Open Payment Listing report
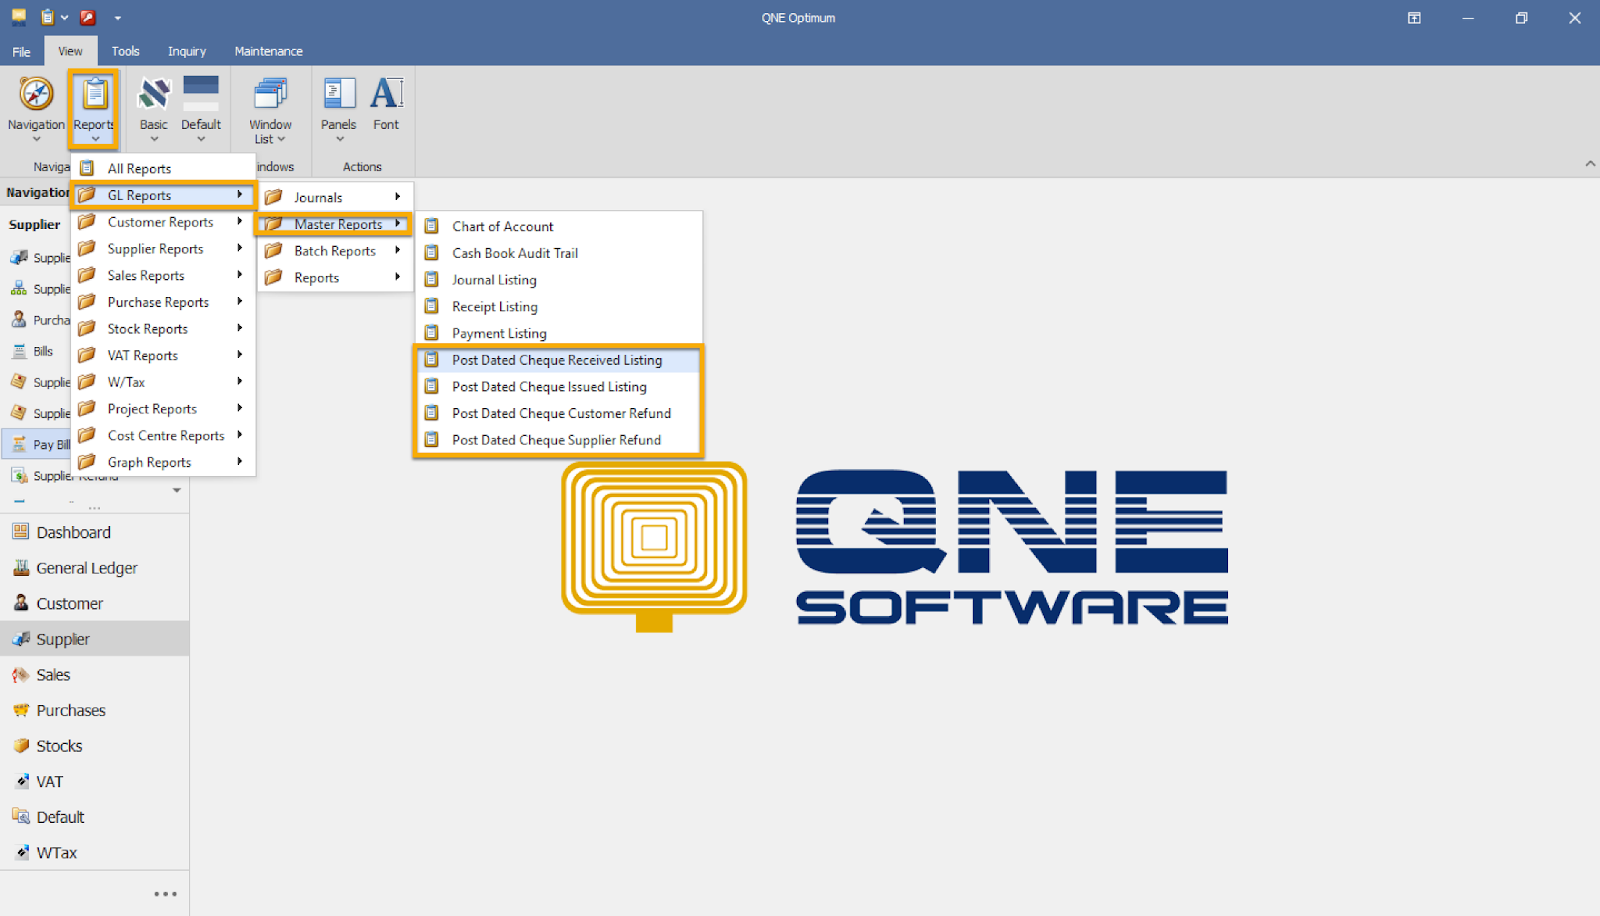Image resolution: width=1600 pixels, height=916 pixels. coord(559,333)
